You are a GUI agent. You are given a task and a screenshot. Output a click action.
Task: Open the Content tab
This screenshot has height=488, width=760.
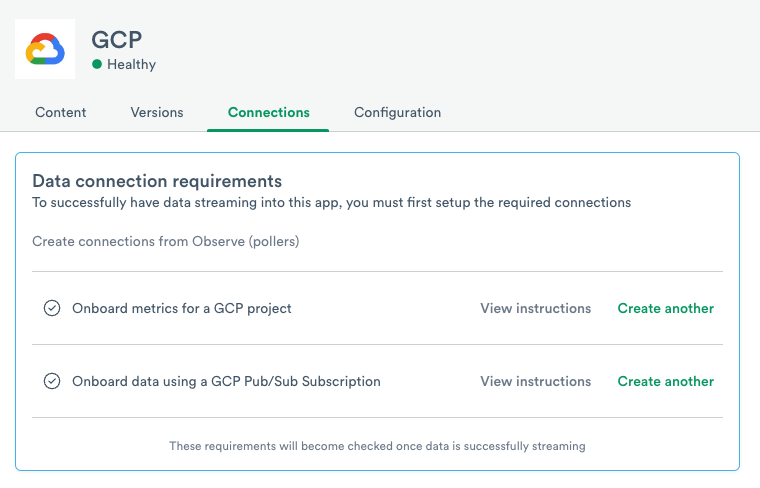[x=61, y=112]
